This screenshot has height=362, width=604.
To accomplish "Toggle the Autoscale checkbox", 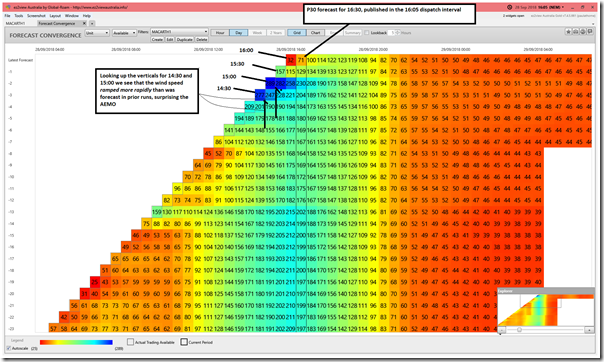I will coord(9,349).
